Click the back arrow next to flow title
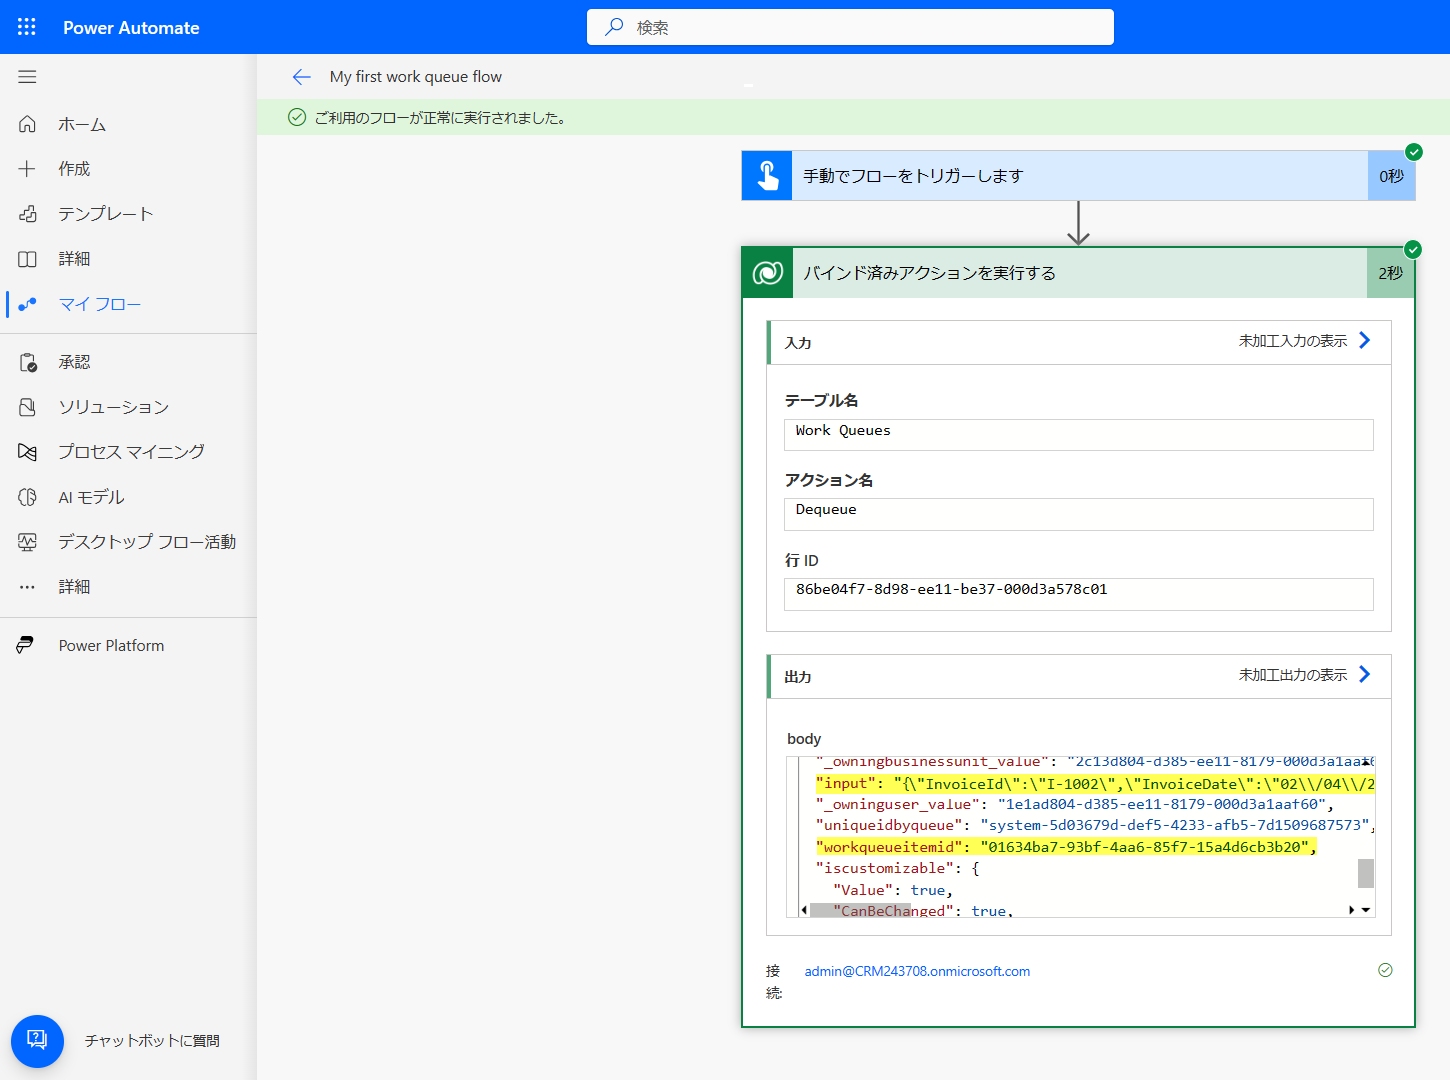 click(x=301, y=77)
